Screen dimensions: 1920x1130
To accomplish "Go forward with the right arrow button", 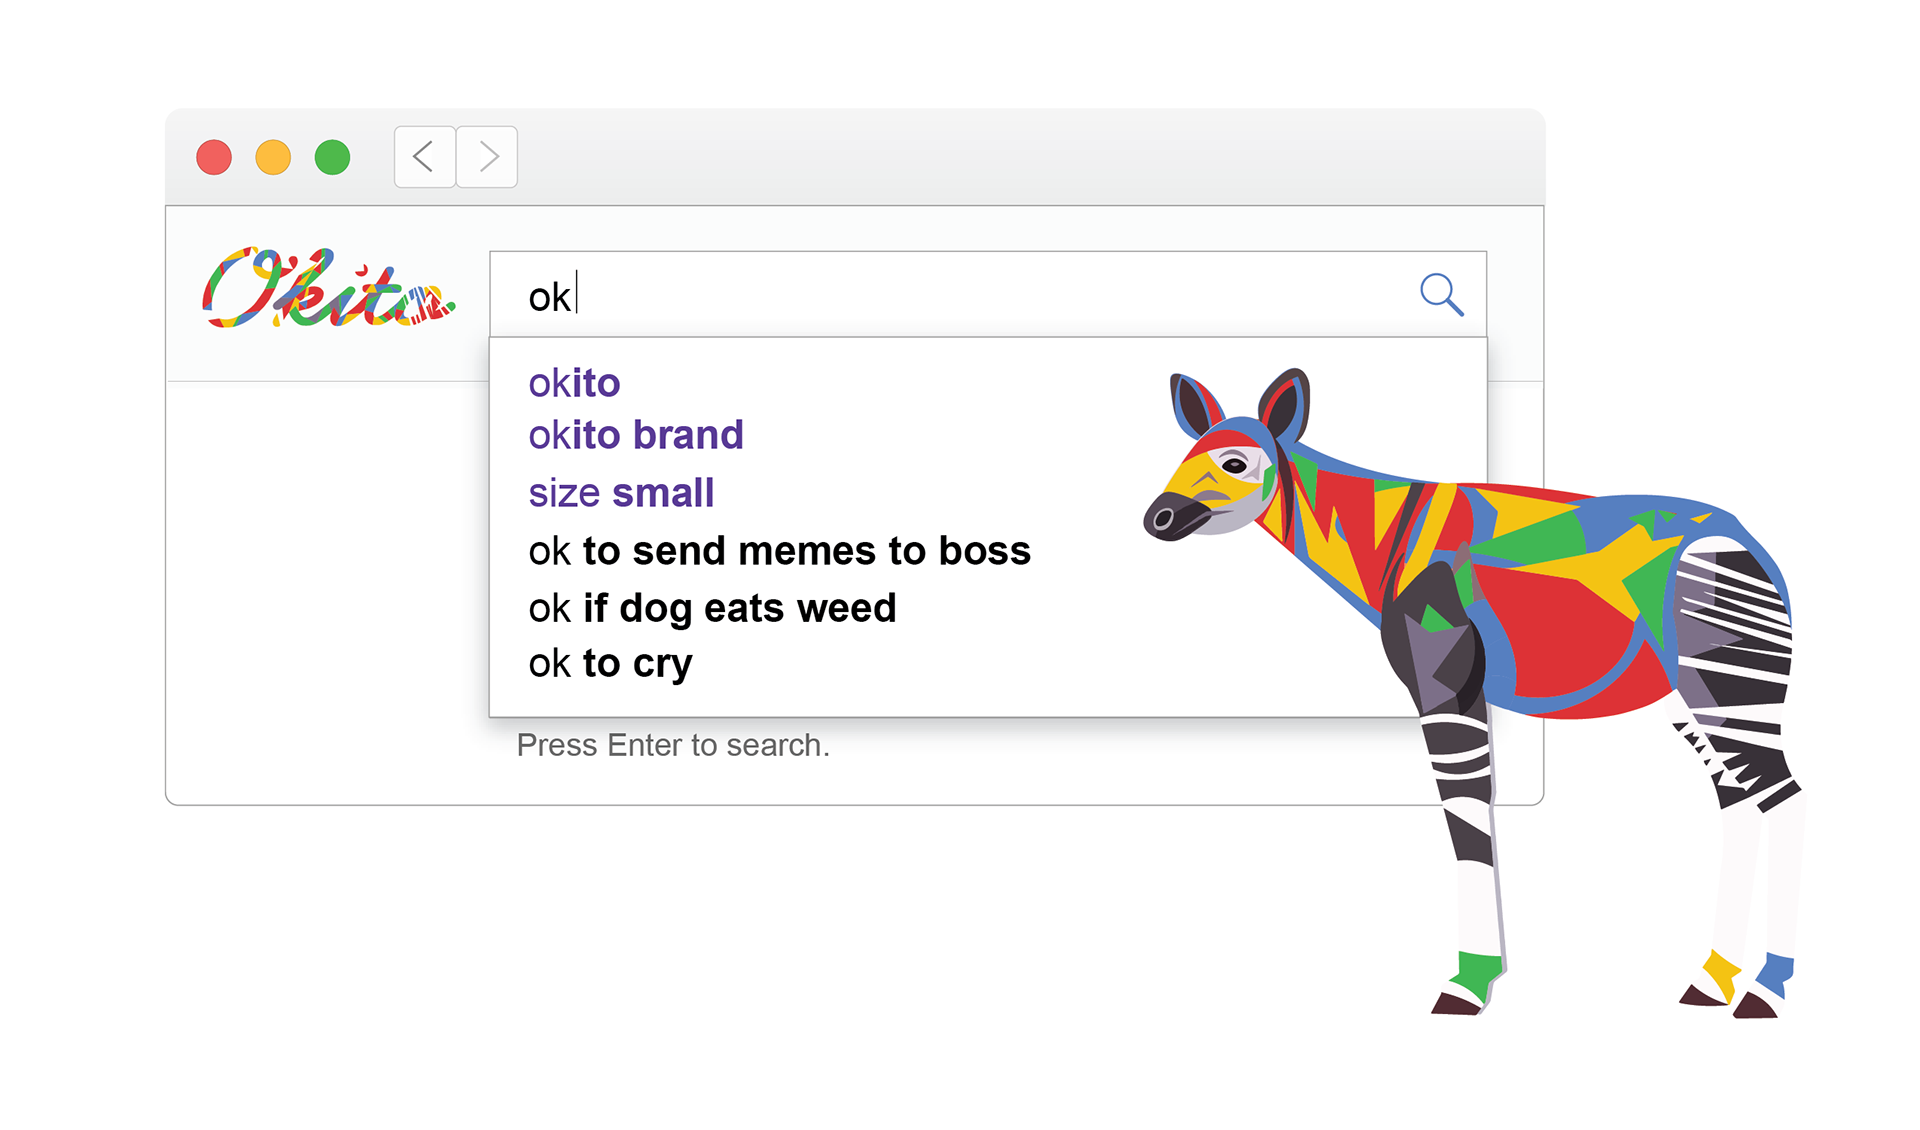I will [x=487, y=157].
